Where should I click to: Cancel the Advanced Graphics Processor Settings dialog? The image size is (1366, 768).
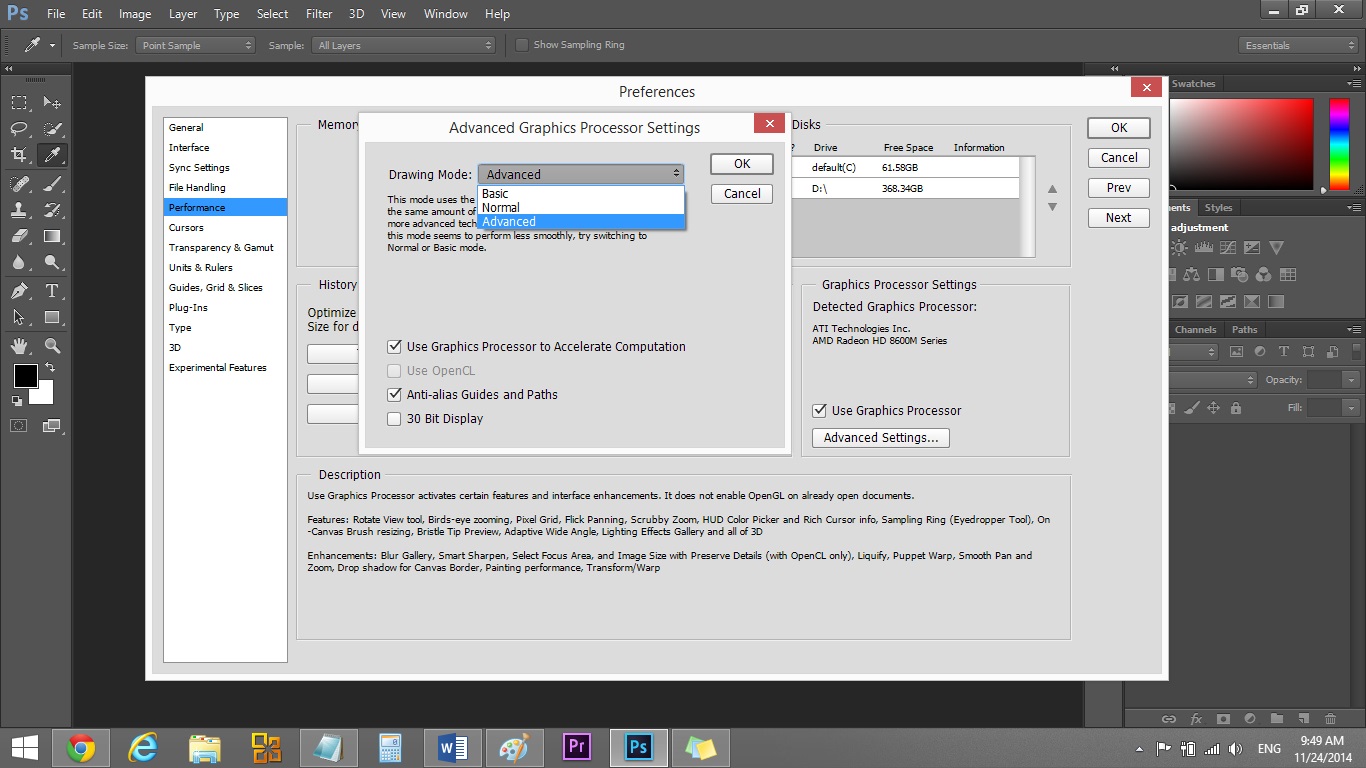click(x=742, y=194)
